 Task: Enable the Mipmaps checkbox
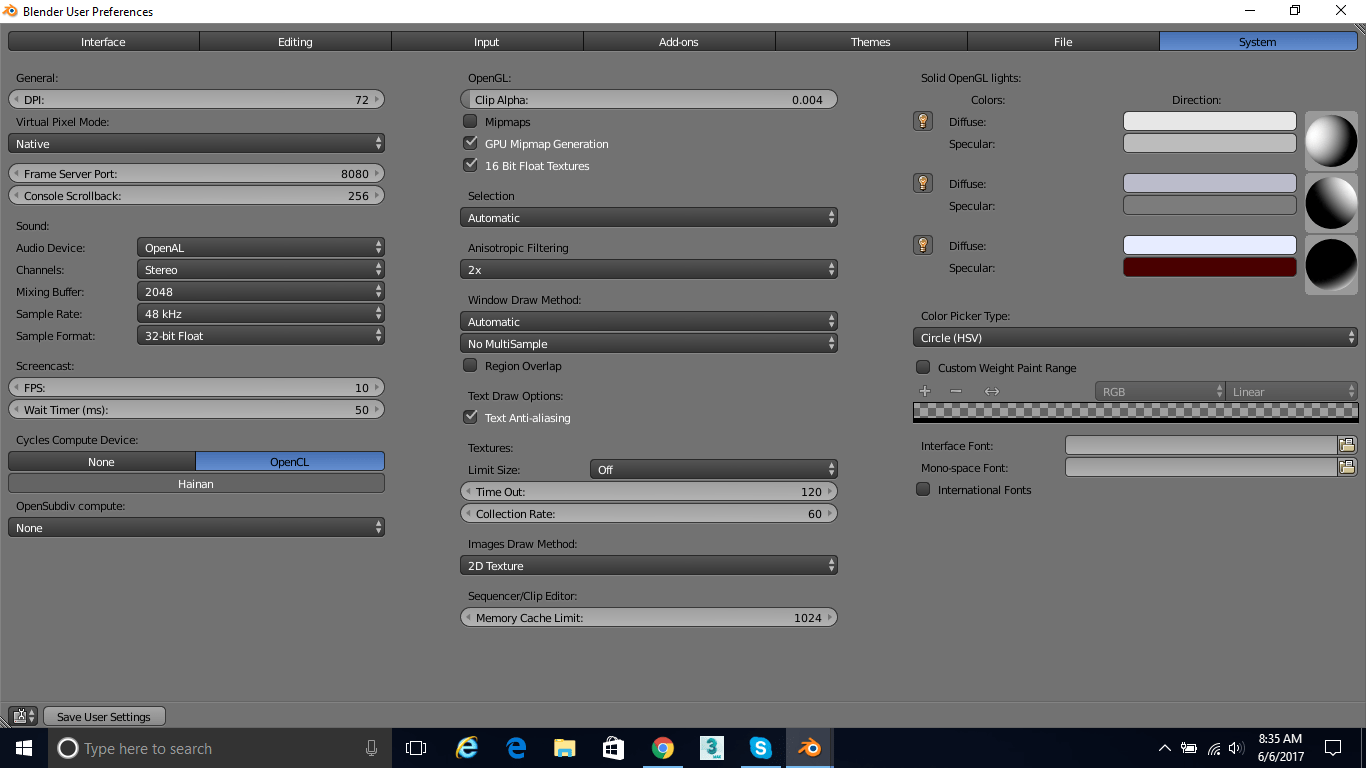click(470, 121)
